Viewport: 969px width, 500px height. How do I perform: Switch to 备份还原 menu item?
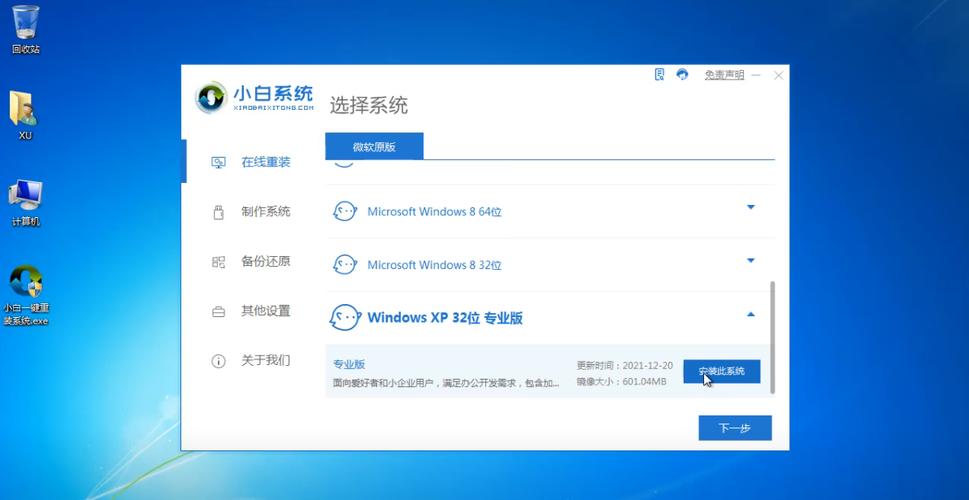(265, 262)
